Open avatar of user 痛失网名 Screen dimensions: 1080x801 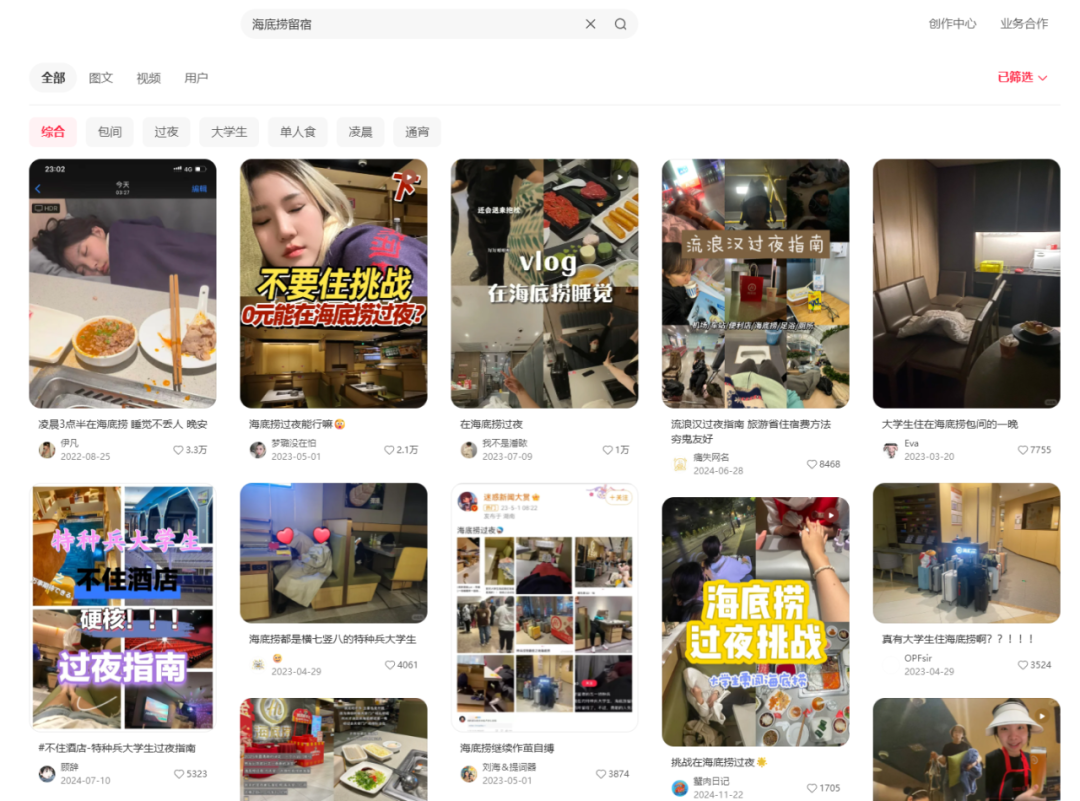point(680,464)
